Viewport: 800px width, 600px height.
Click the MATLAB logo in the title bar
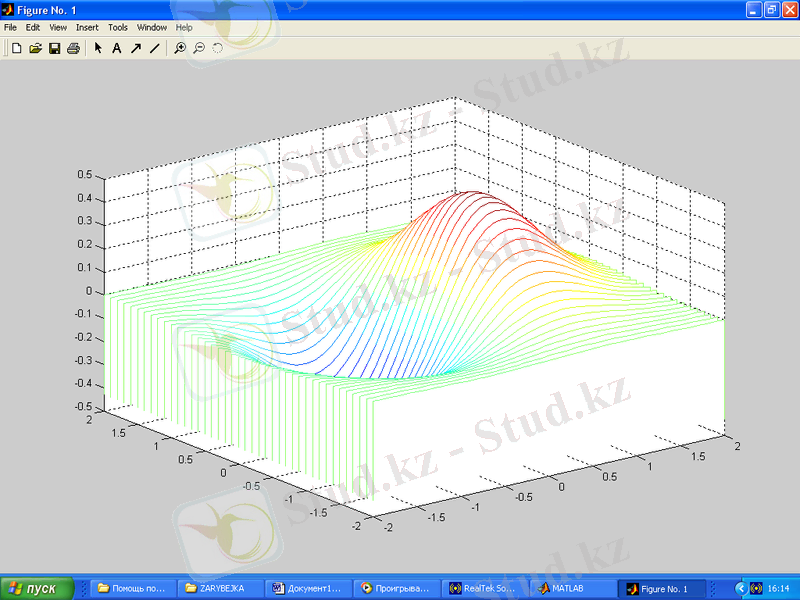click(8, 10)
